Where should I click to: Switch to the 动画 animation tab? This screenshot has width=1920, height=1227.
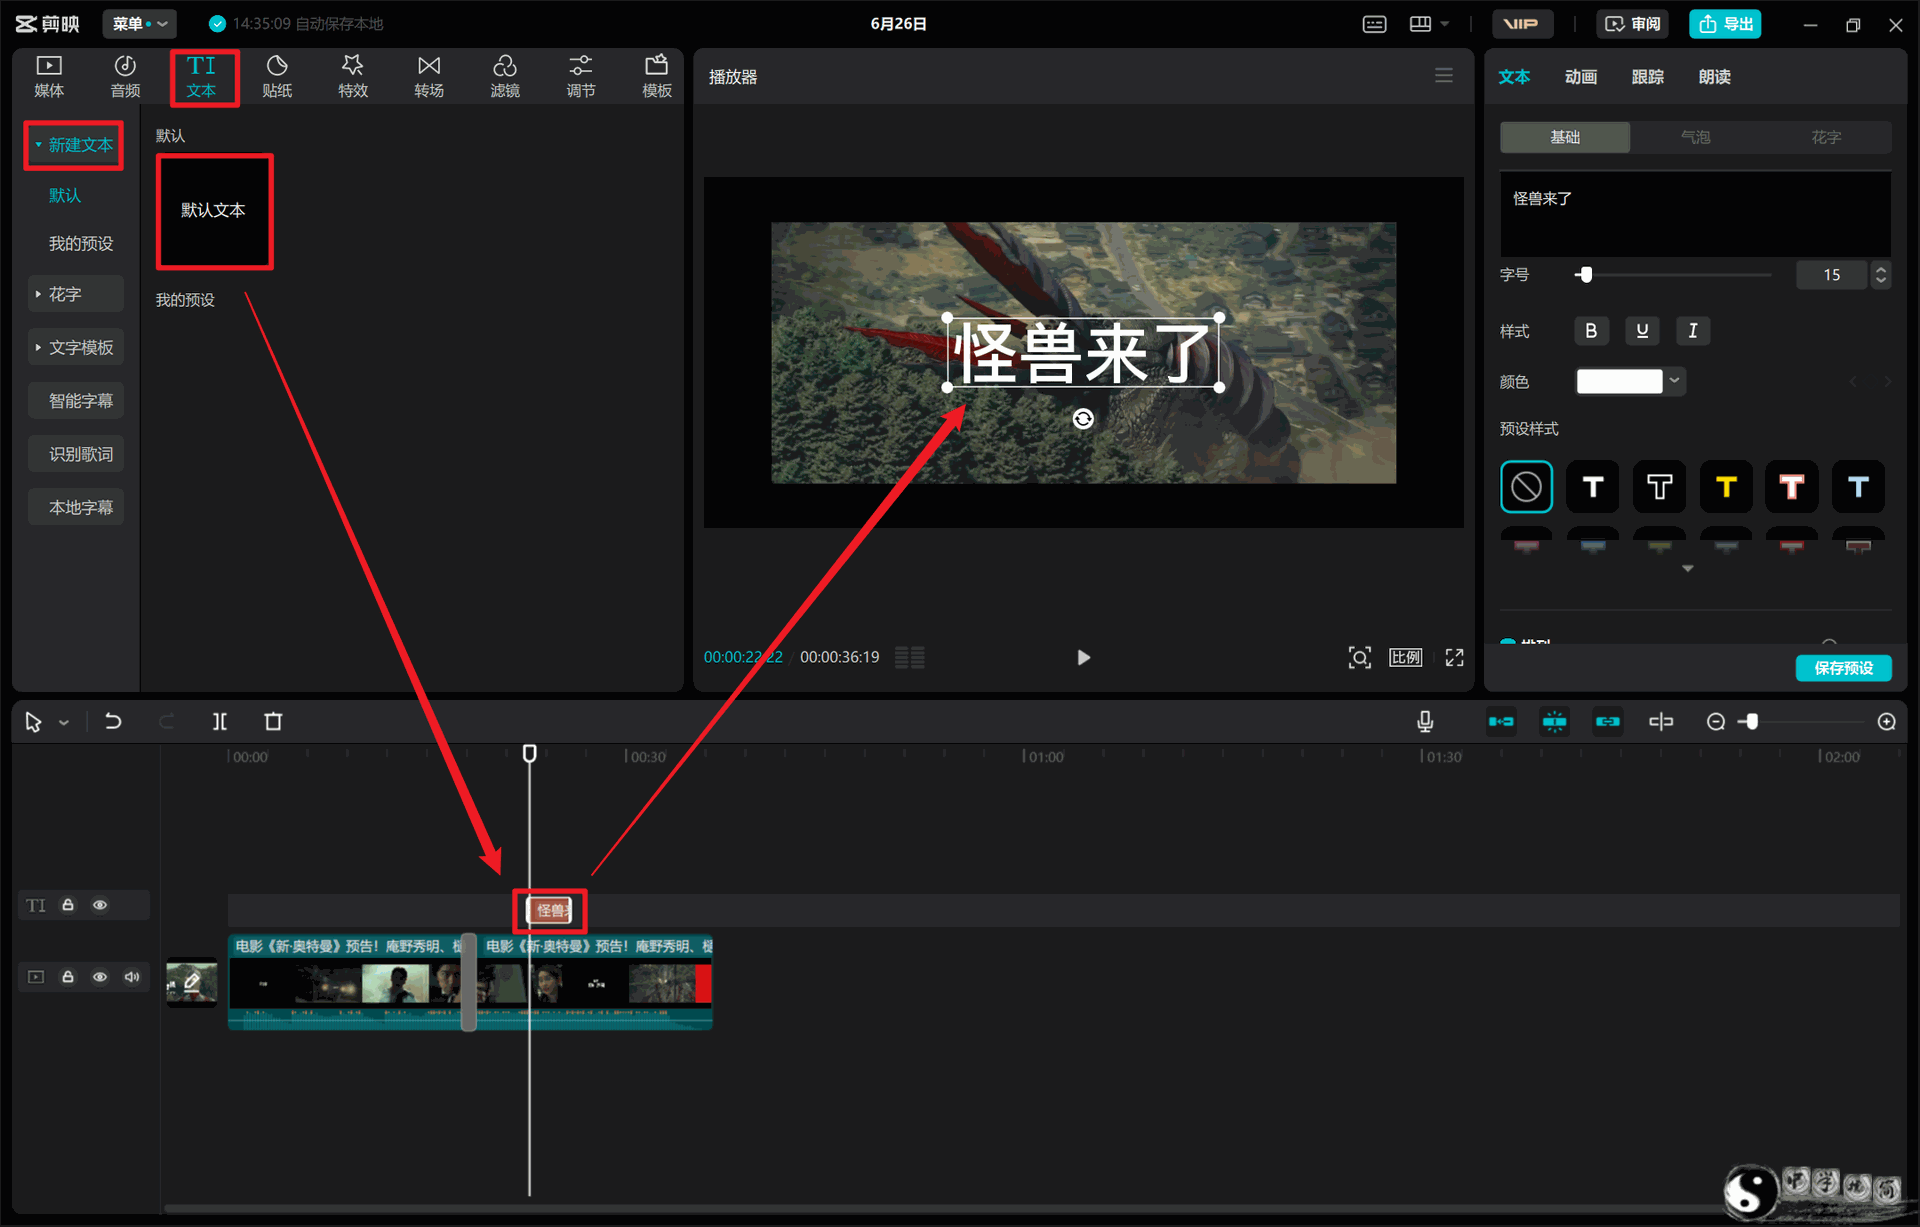coord(1581,77)
